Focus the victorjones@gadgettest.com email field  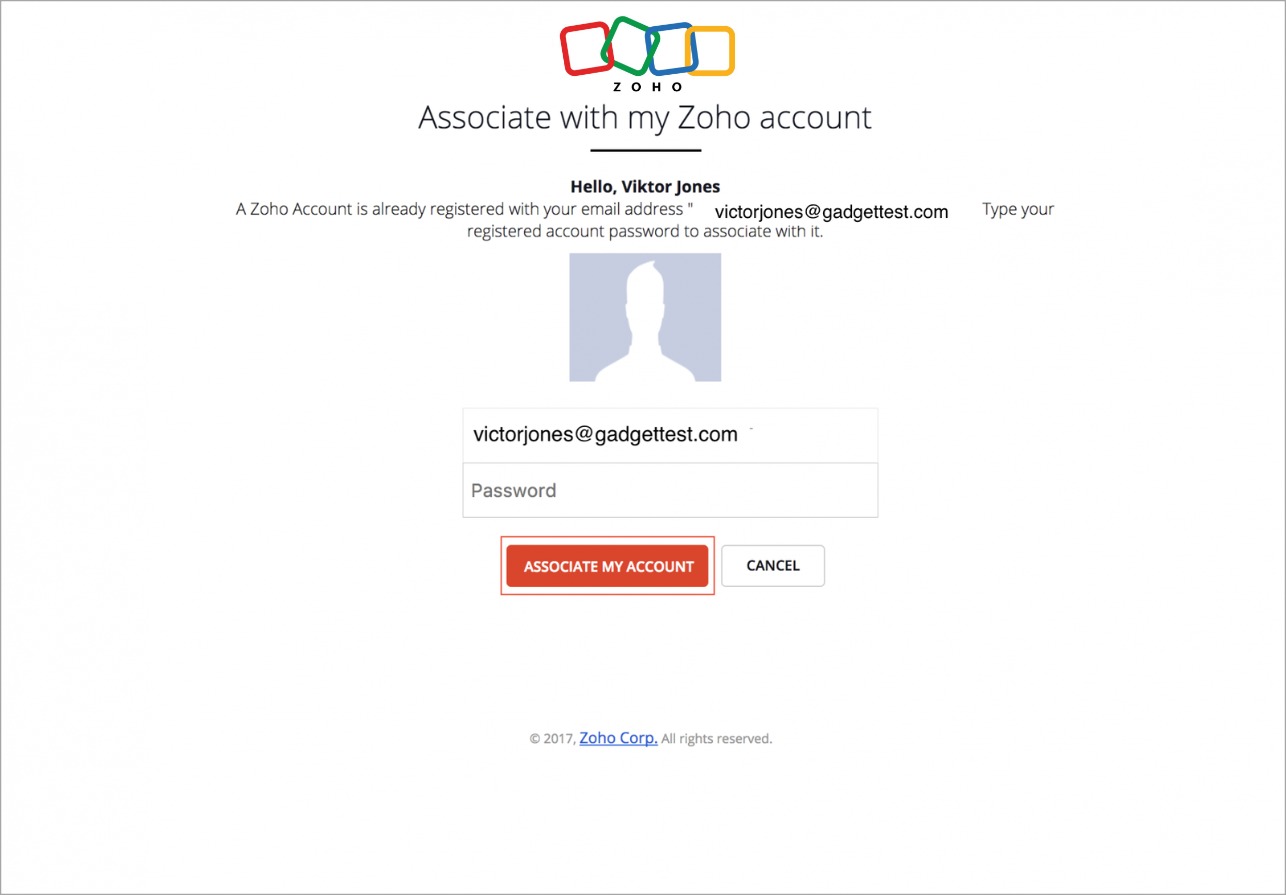tap(670, 435)
